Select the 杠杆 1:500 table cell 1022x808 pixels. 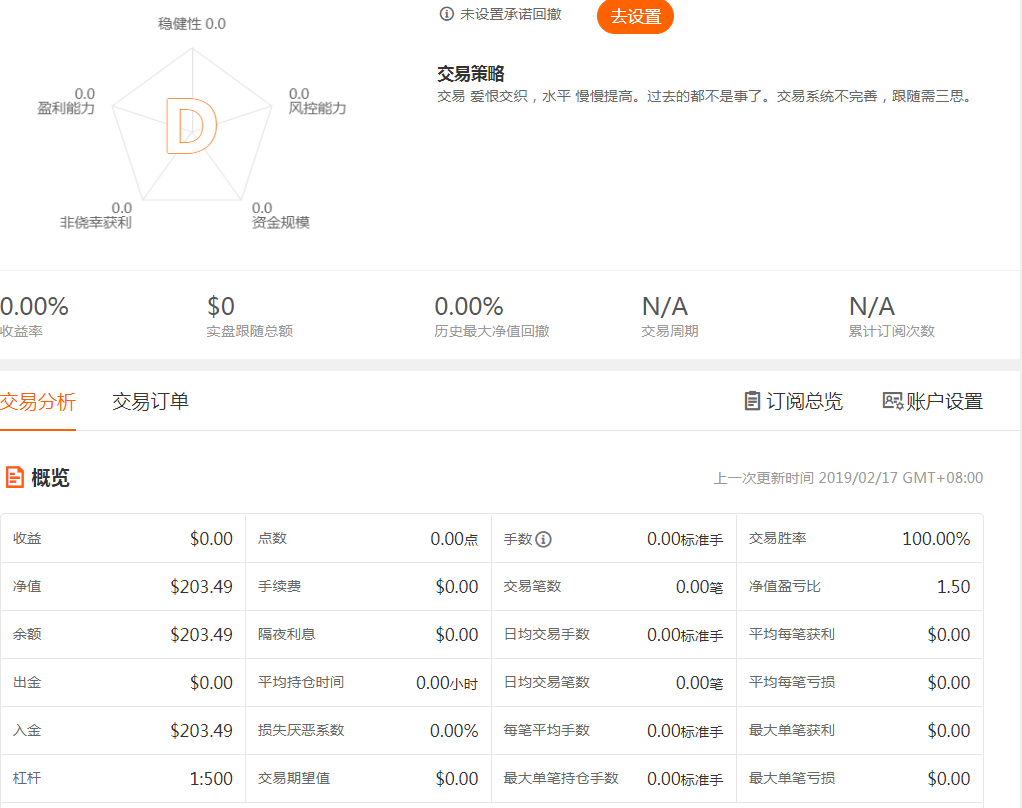point(122,779)
